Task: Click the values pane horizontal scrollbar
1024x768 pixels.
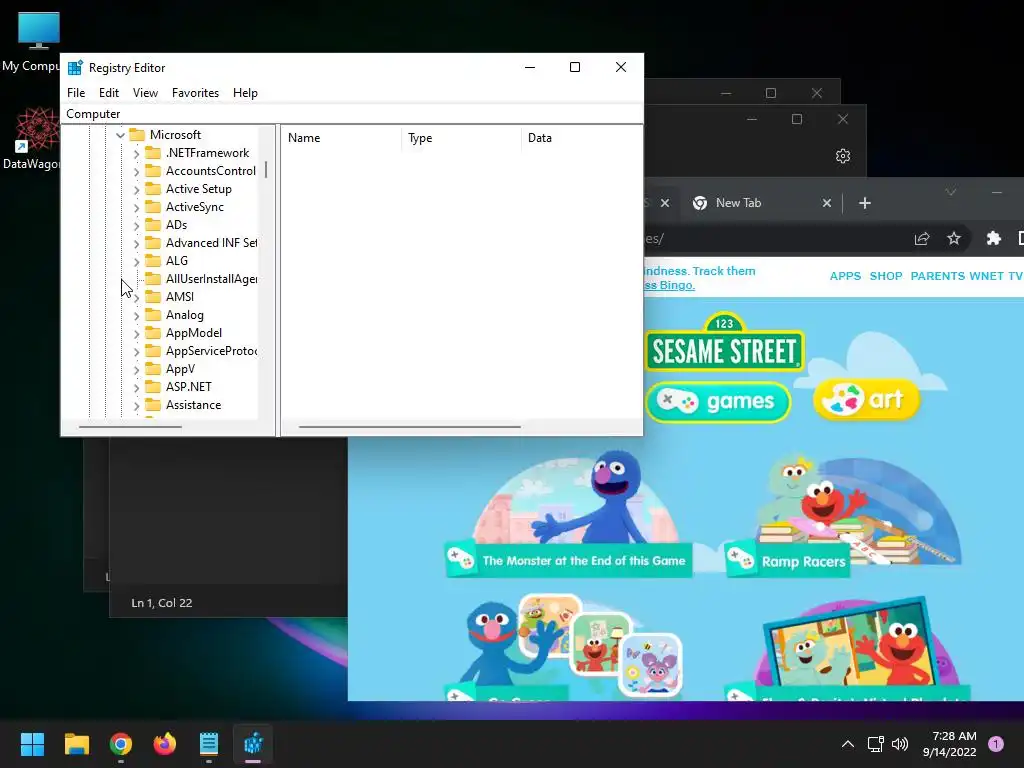Action: tap(409, 427)
